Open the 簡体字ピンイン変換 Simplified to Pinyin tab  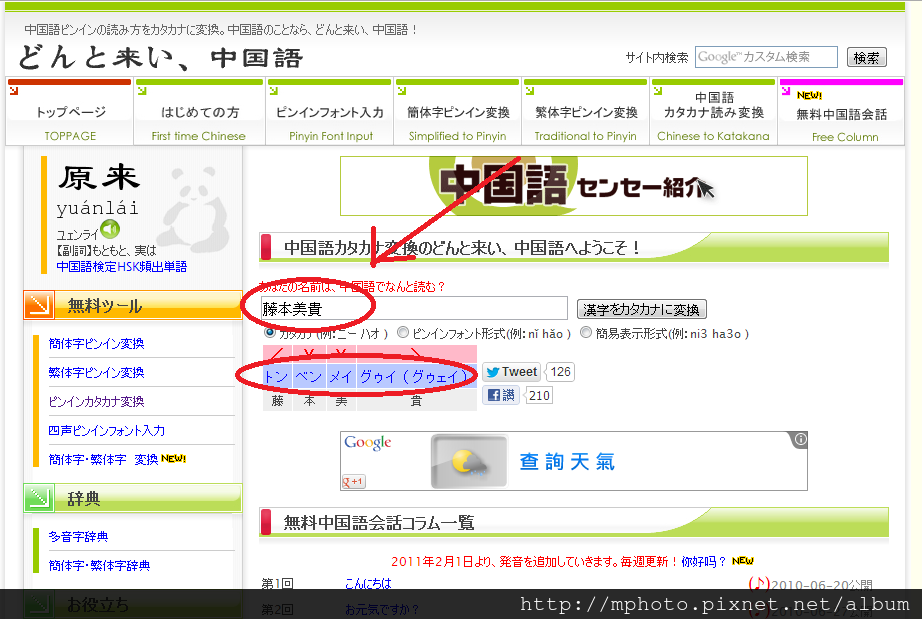(x=457, y=112)
